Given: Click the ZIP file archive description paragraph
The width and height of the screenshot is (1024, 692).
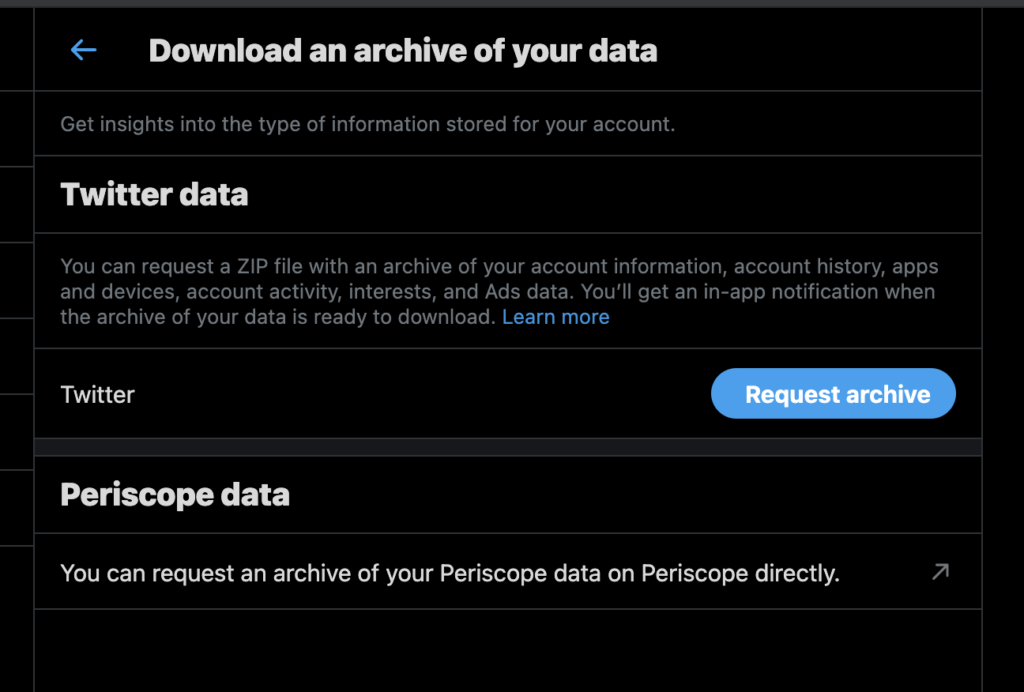Looking at the screenshot, I should pyautogui.click(x=500, y=291).
